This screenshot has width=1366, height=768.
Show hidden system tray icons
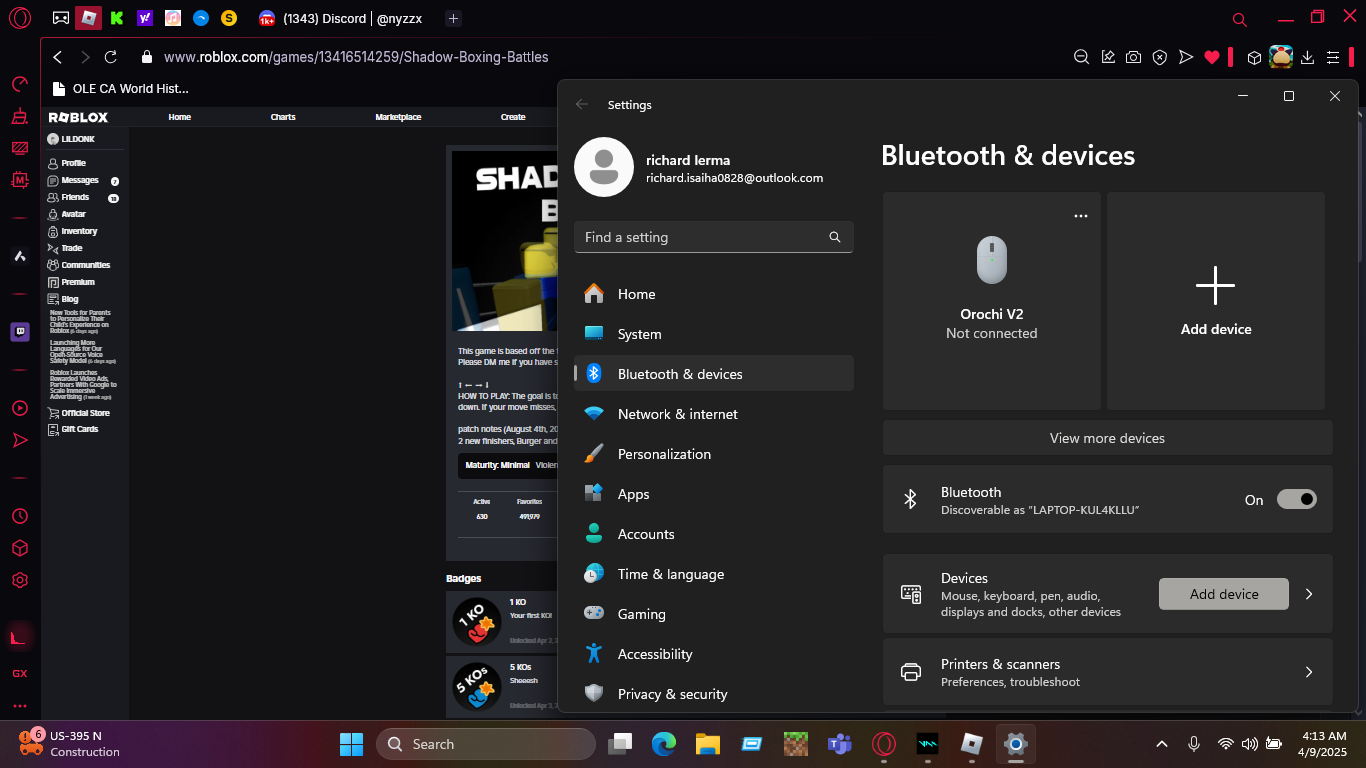[x=1162, y=744]
